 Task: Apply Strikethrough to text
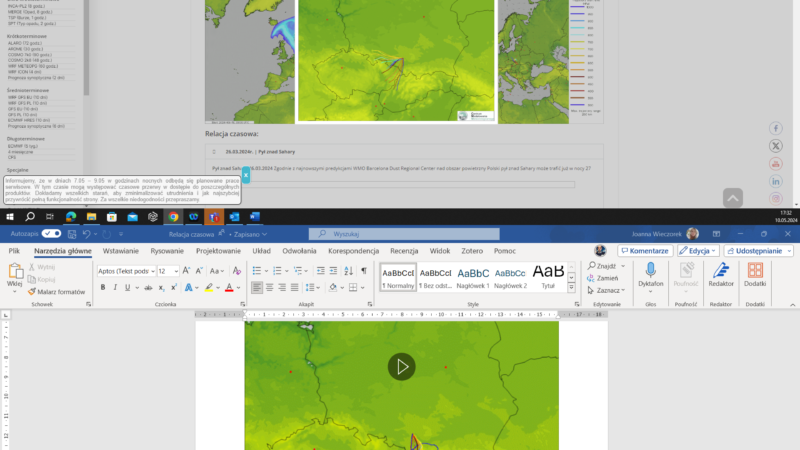148,288
